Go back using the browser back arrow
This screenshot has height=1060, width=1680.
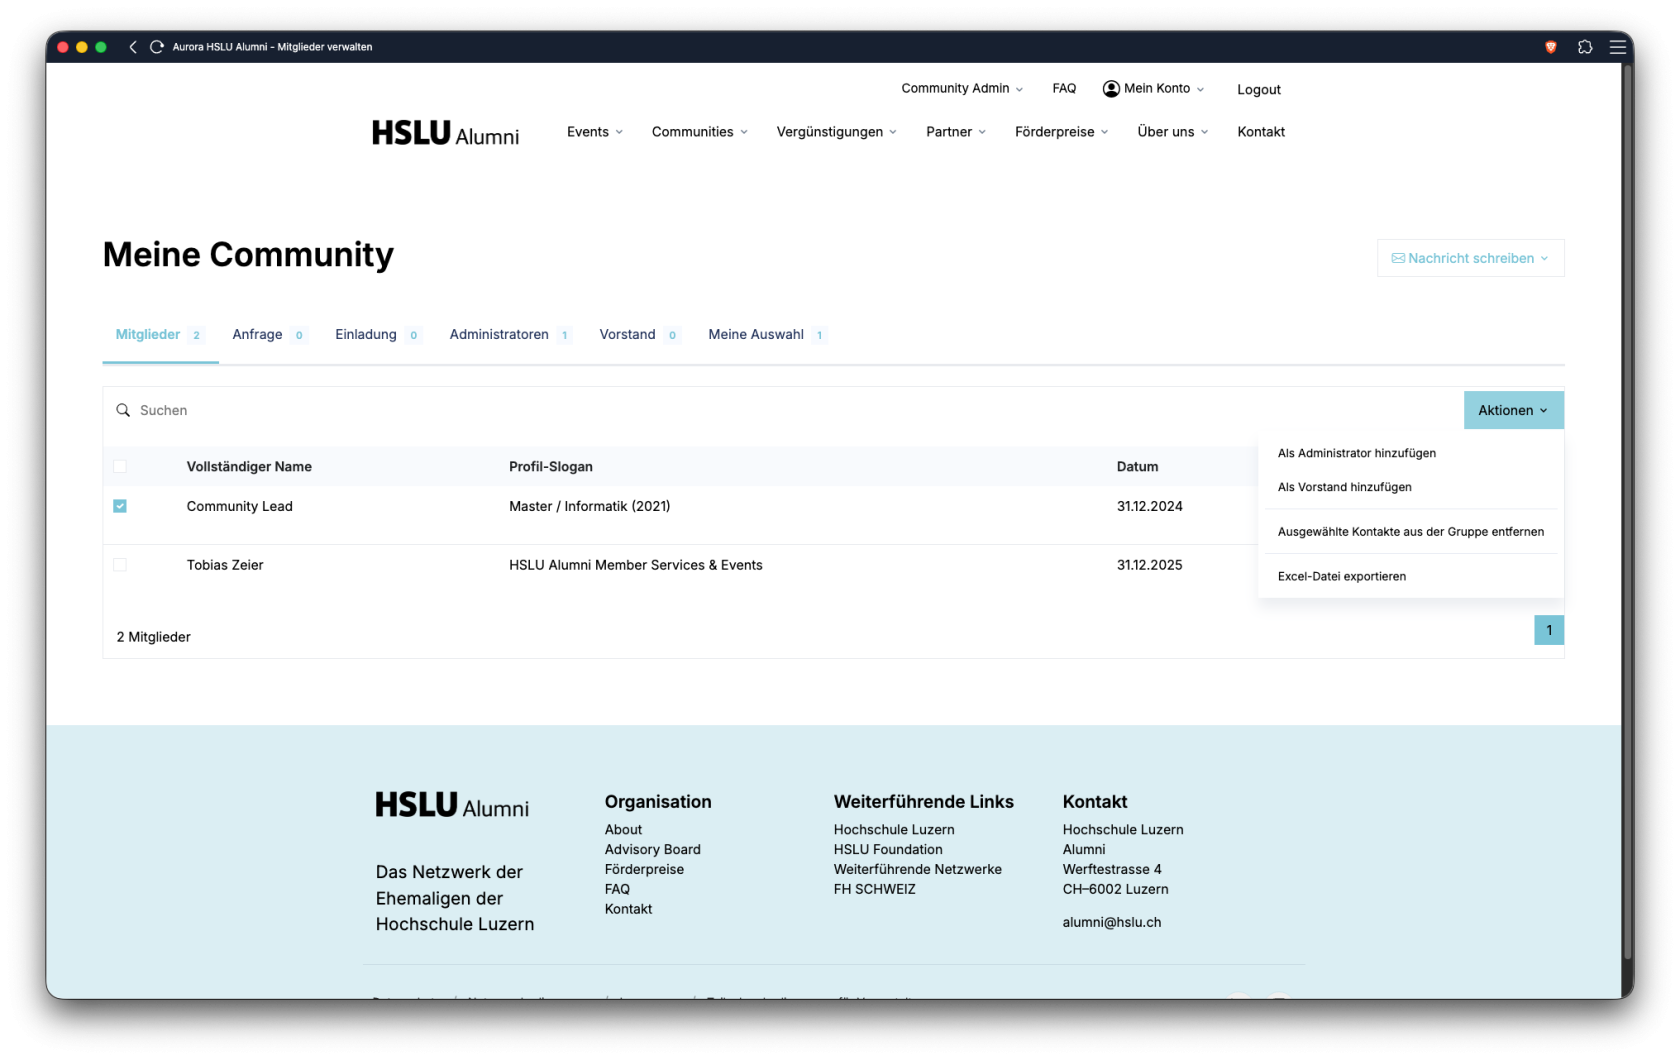(133, 47)
